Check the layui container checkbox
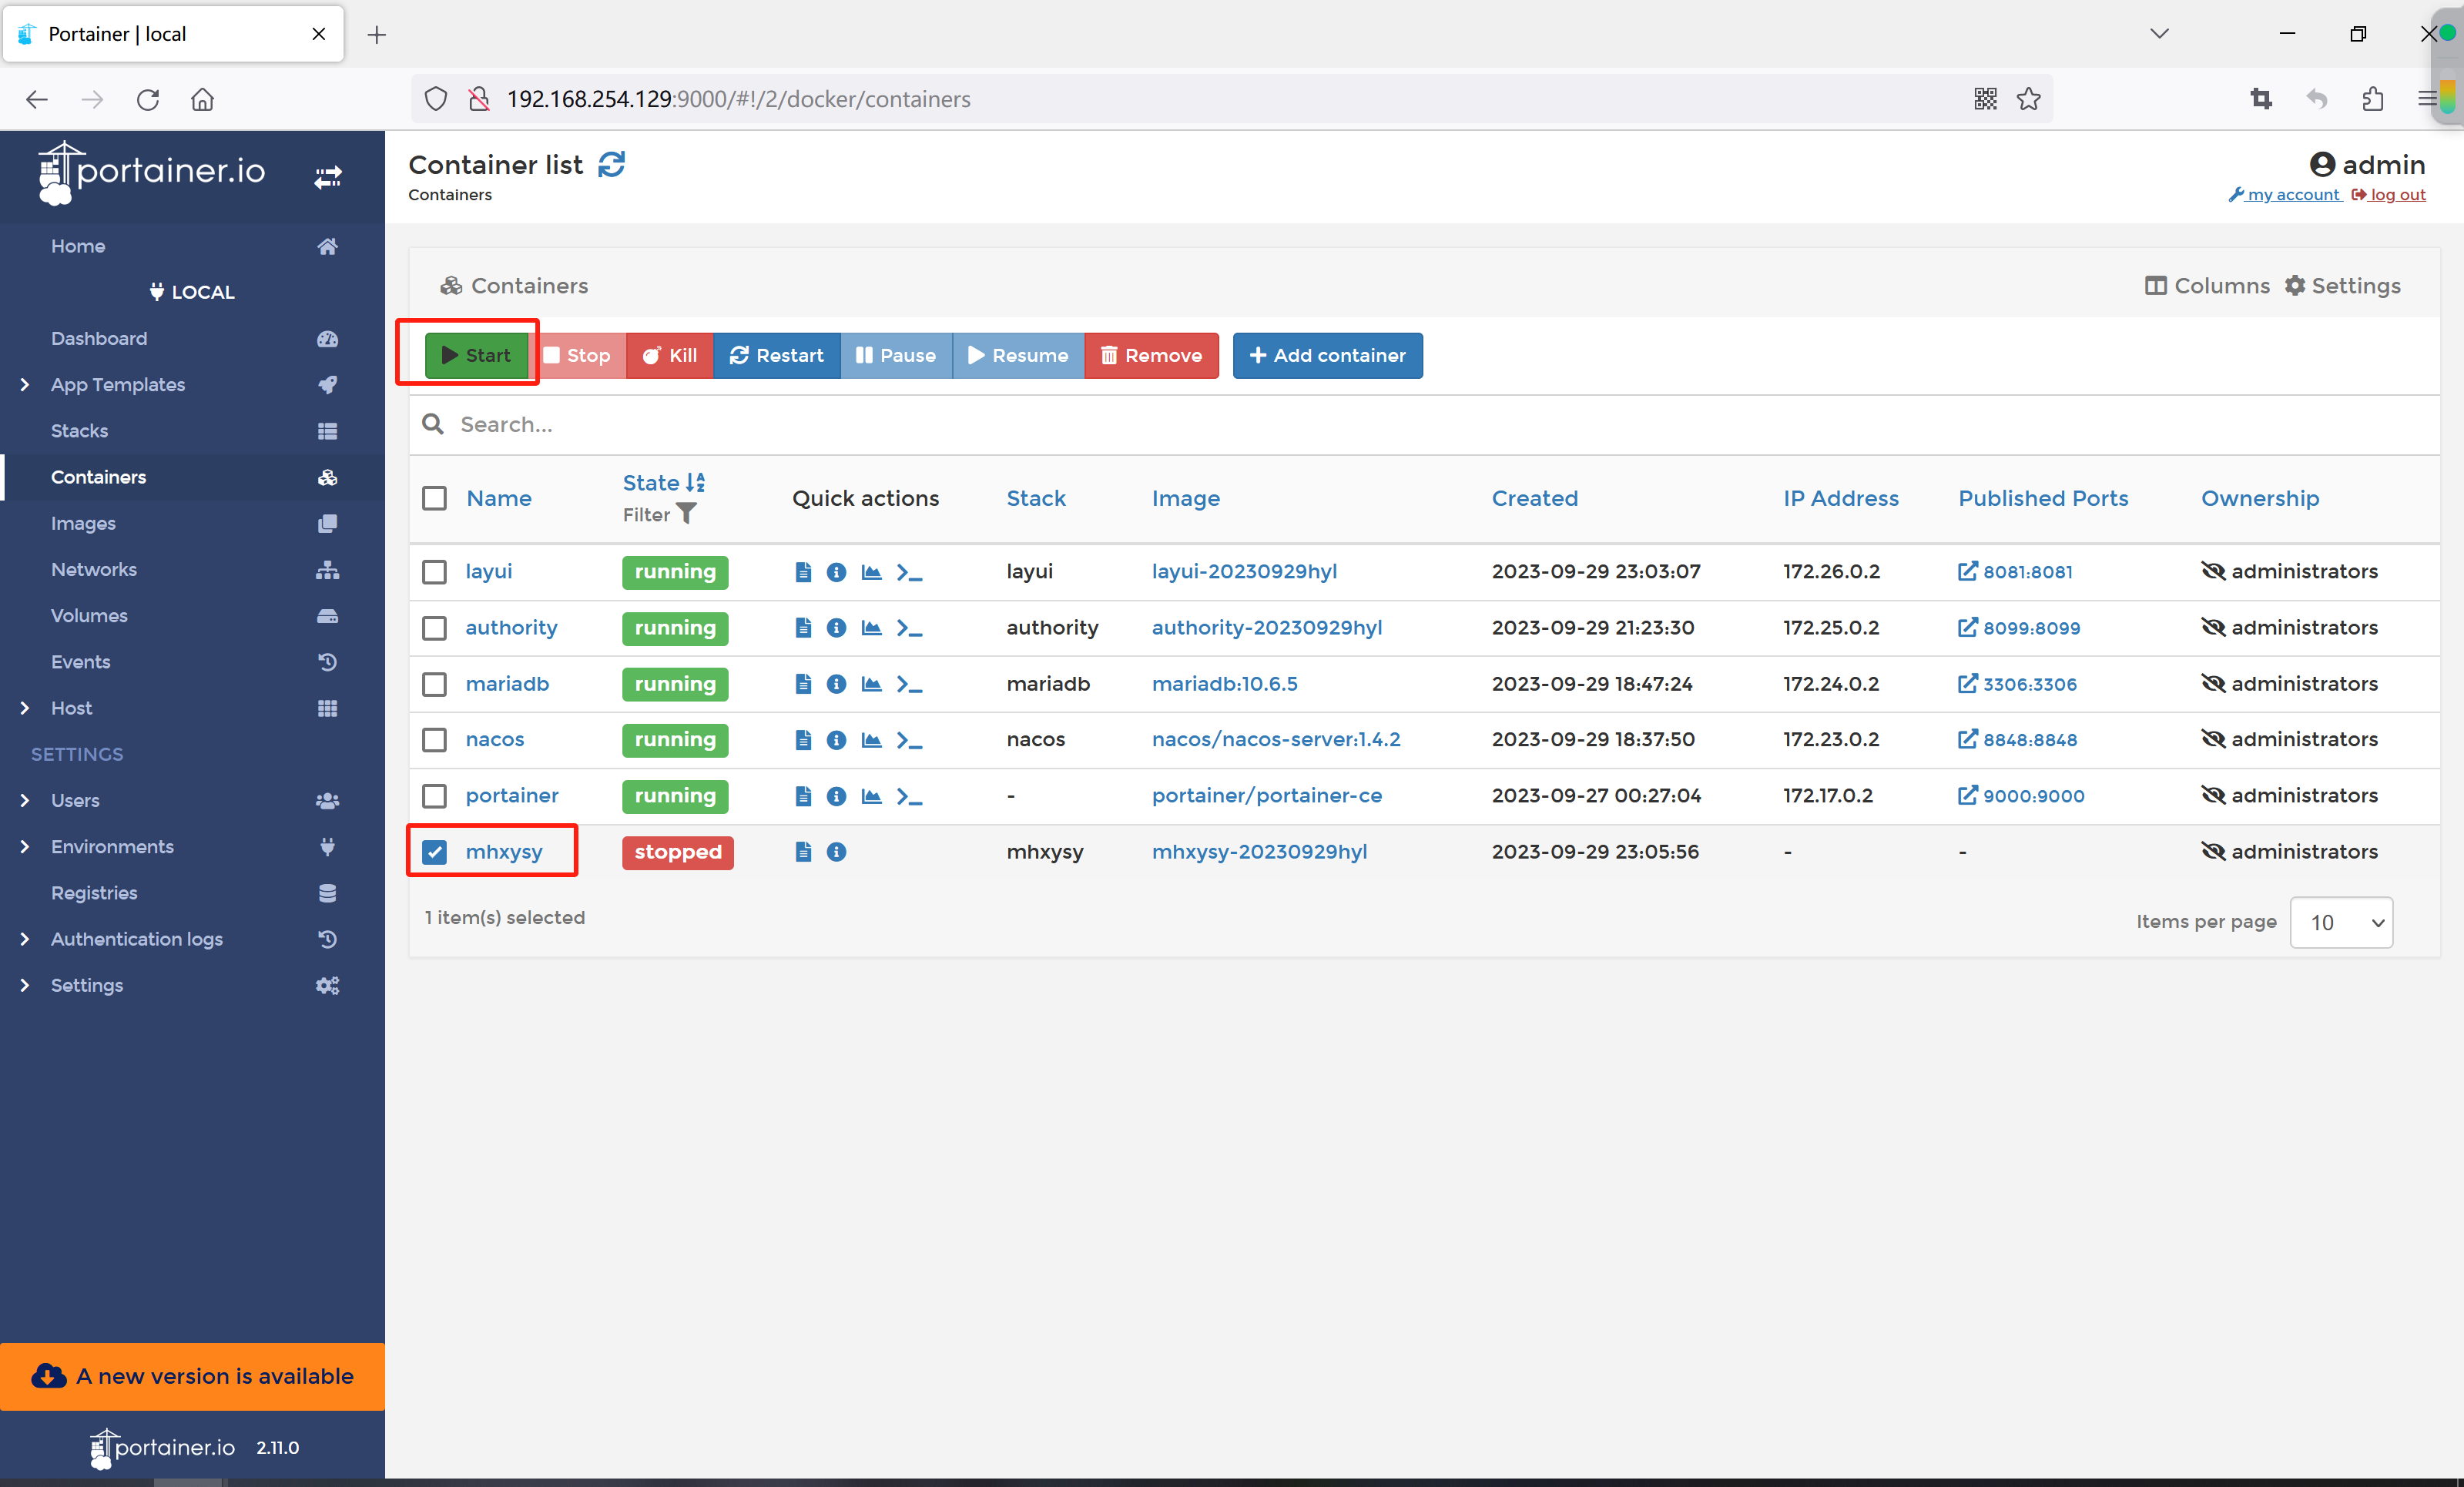 (x=434, y=572)
